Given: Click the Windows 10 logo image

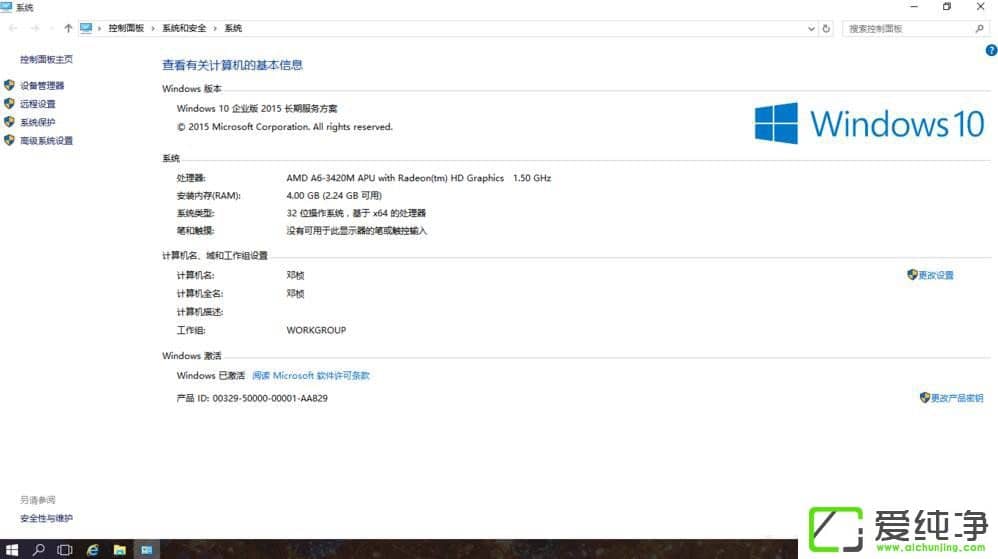Looking at the screenshot, I should click(869, 123).
